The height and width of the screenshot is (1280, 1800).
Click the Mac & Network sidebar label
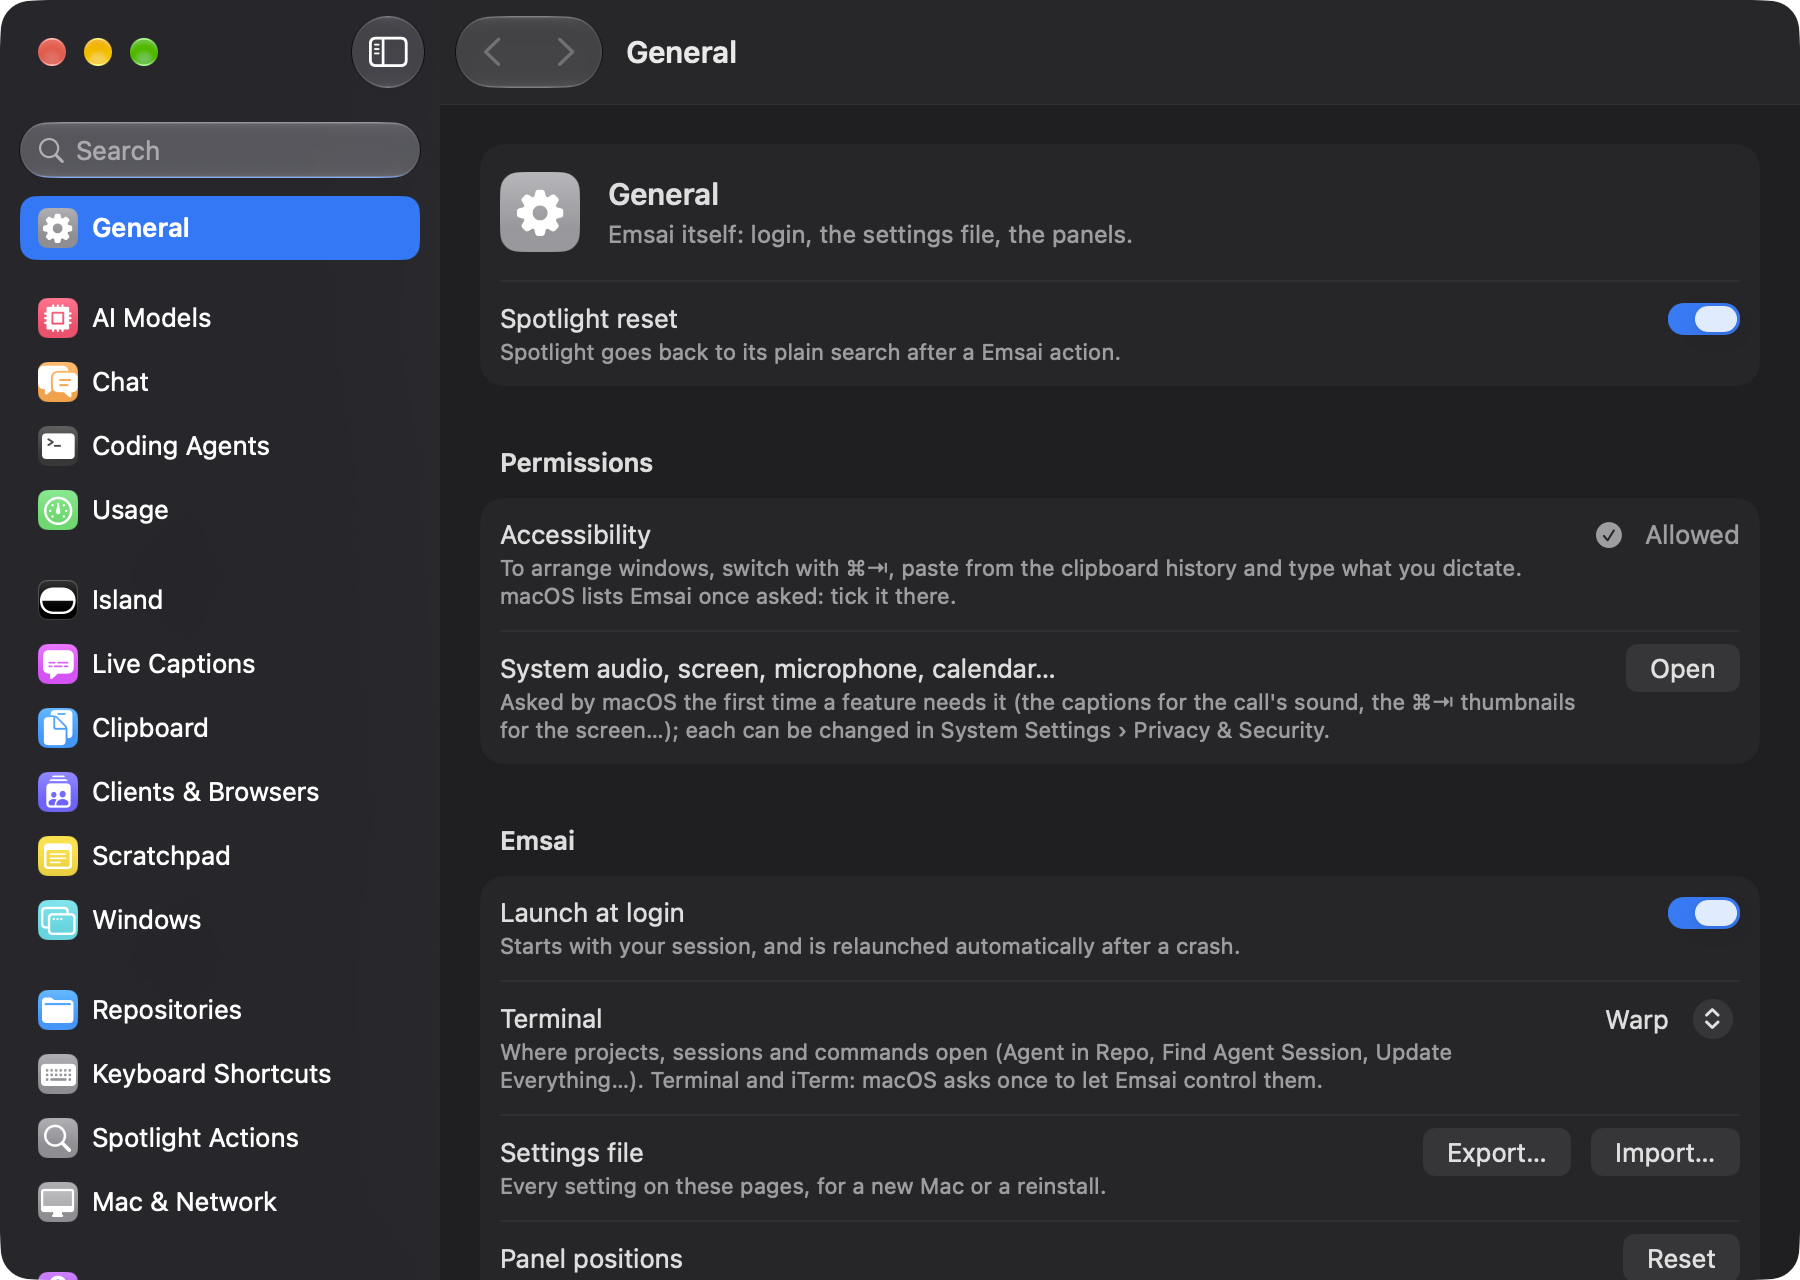point(184,1202)
